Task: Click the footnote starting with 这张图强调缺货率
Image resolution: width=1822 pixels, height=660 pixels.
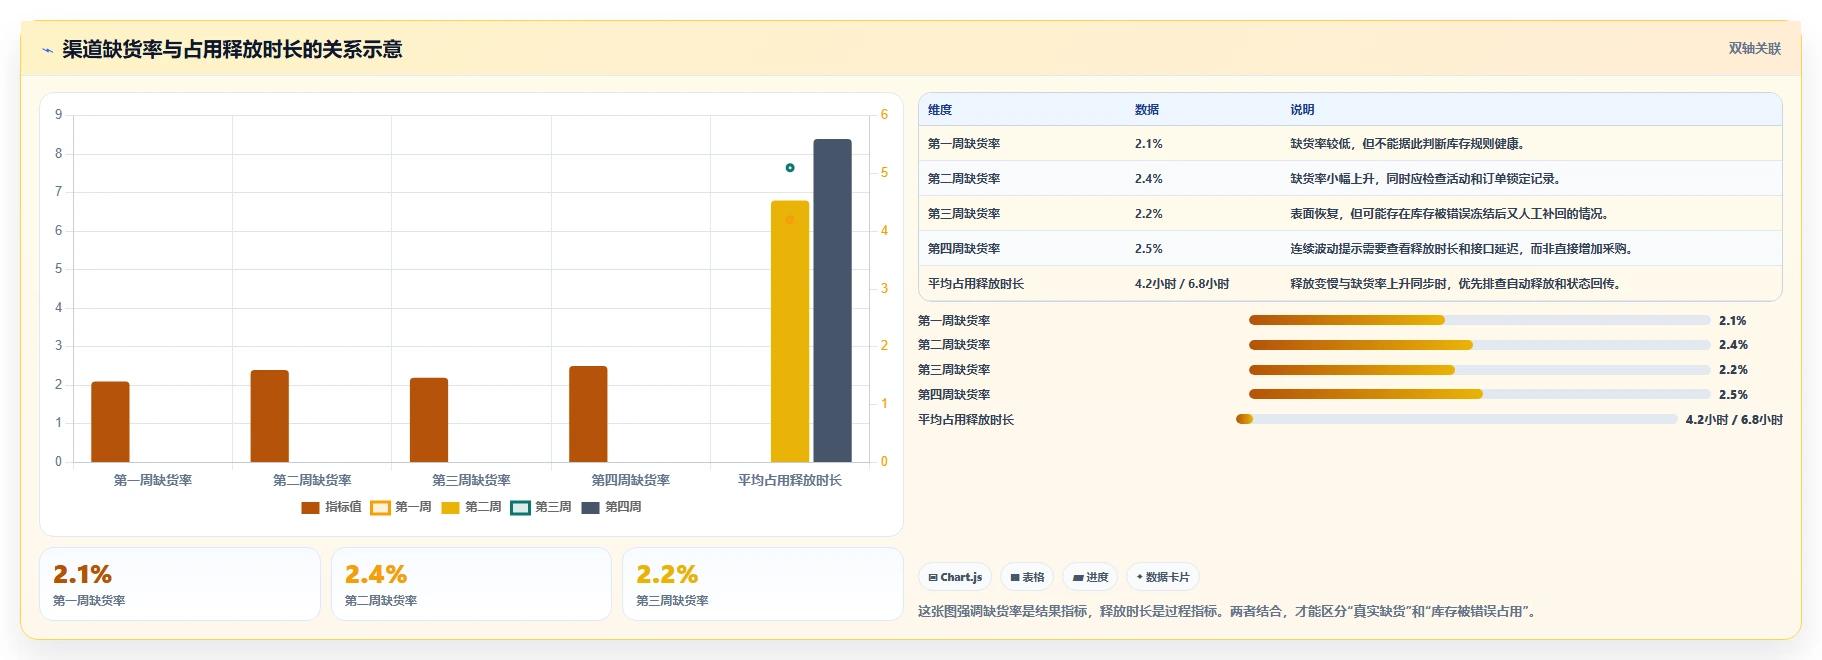Action: 1229,611
